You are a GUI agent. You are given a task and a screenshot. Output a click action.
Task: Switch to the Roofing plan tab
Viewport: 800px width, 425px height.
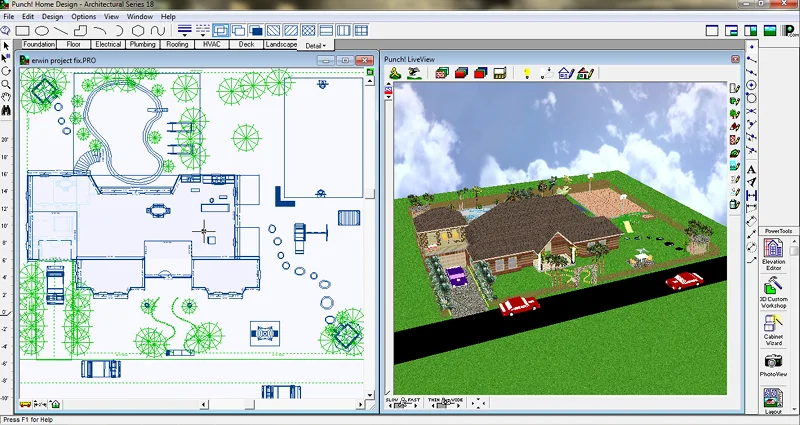tap(177, 44)
